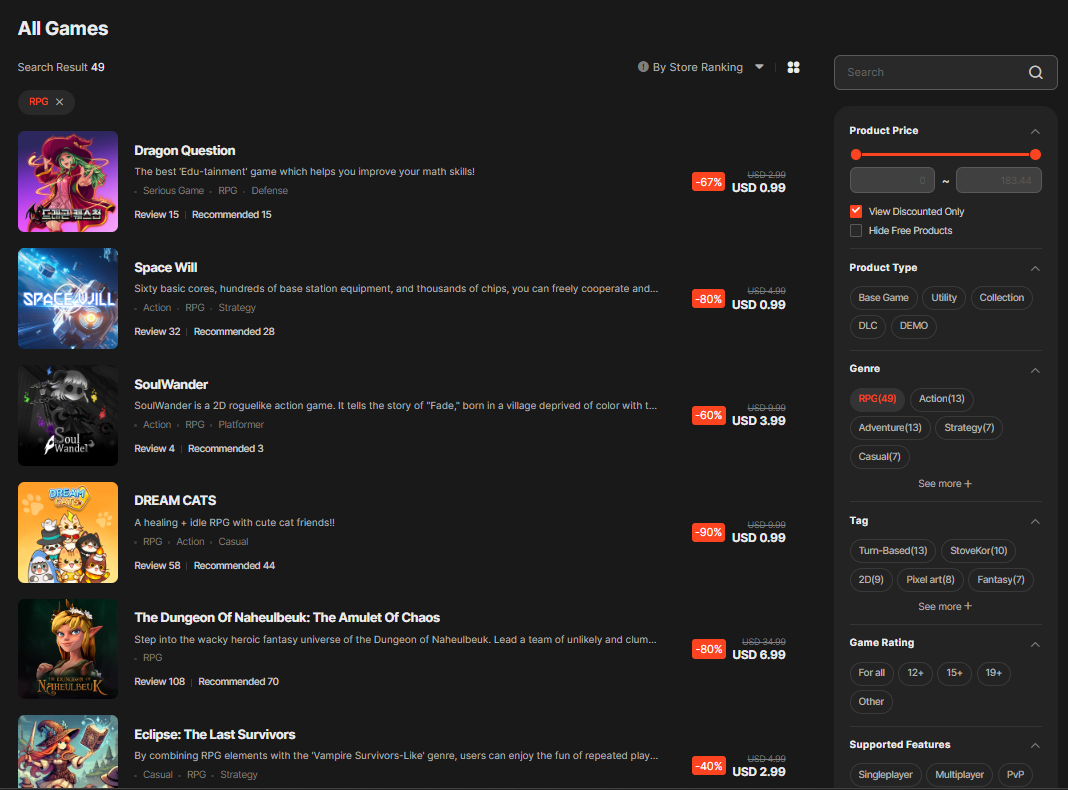
Task: Filter by 2D(9) tag
Action: 871,580
